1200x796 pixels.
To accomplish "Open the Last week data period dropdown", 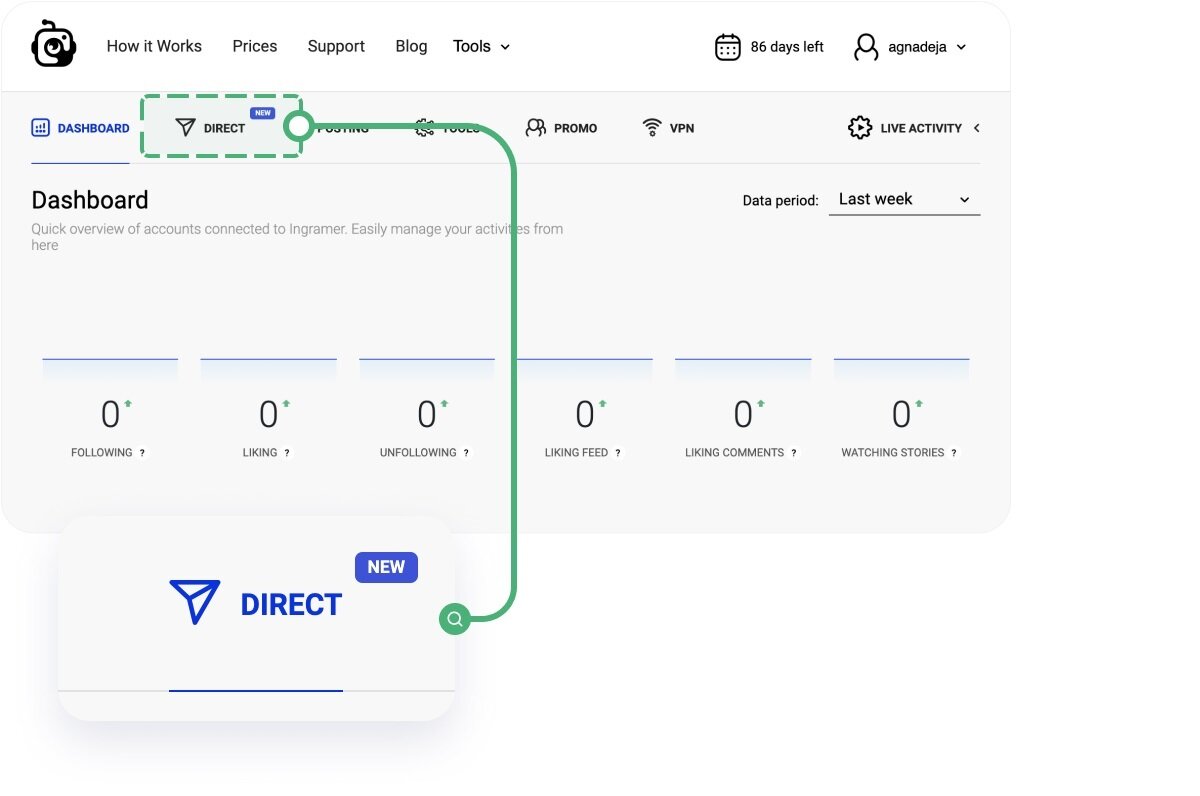I will 903,199.
